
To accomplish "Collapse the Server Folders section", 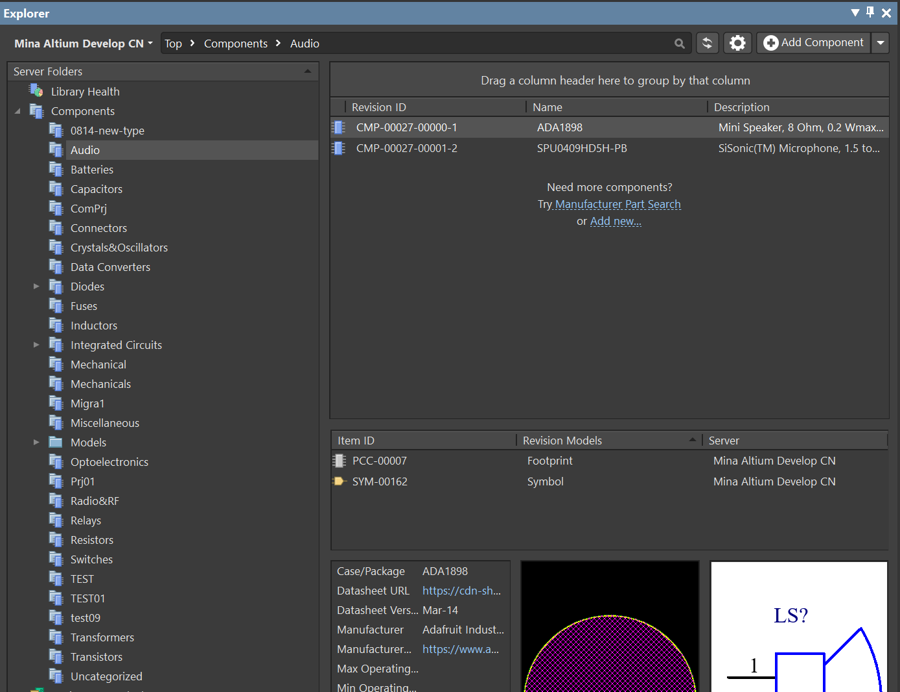I will (308, 71).
